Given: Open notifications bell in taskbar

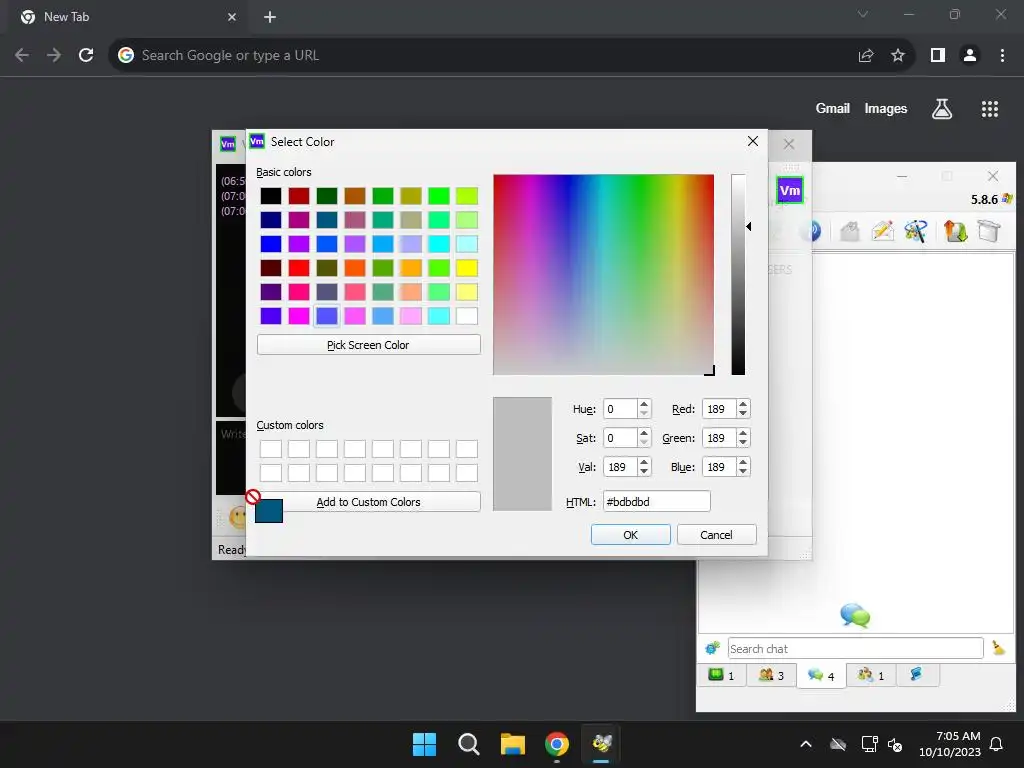Looking at the screenshot, I should (x=996, y=744).
